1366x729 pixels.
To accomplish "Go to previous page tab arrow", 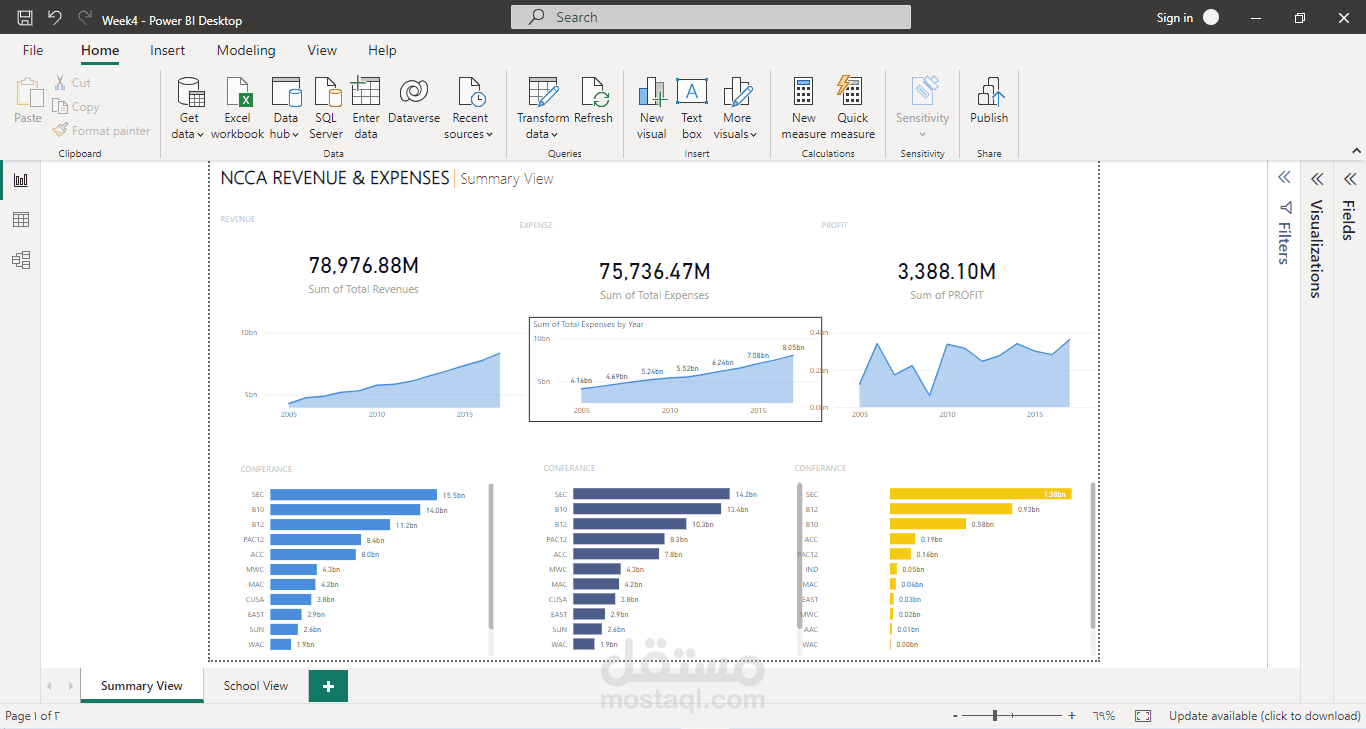I will [50, 686].
